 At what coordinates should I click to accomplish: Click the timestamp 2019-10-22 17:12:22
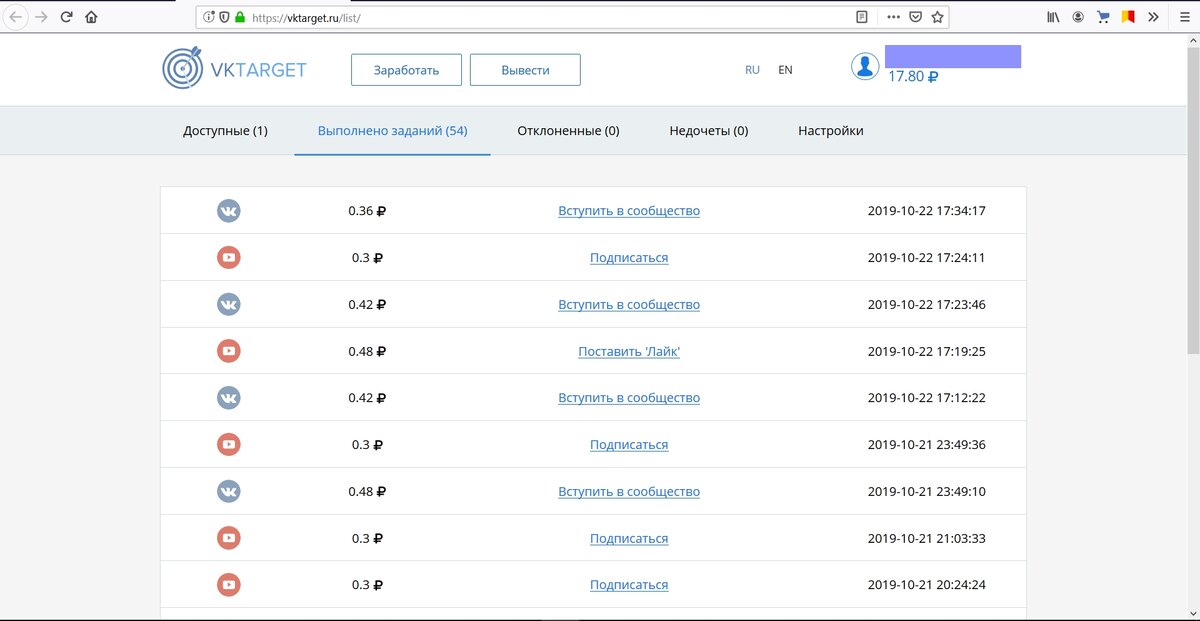[927, 398]
